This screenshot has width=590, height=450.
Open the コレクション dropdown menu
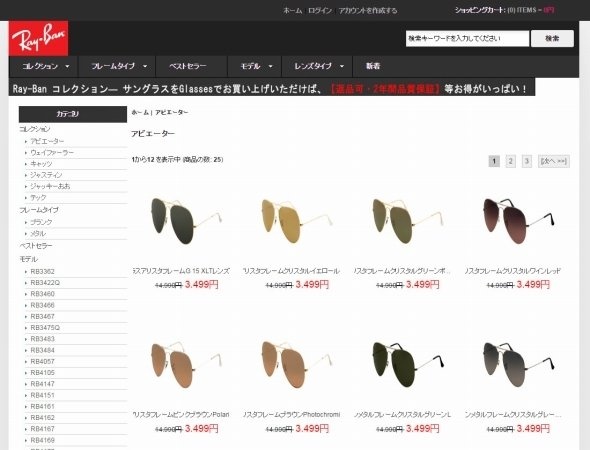pos(44,66)
